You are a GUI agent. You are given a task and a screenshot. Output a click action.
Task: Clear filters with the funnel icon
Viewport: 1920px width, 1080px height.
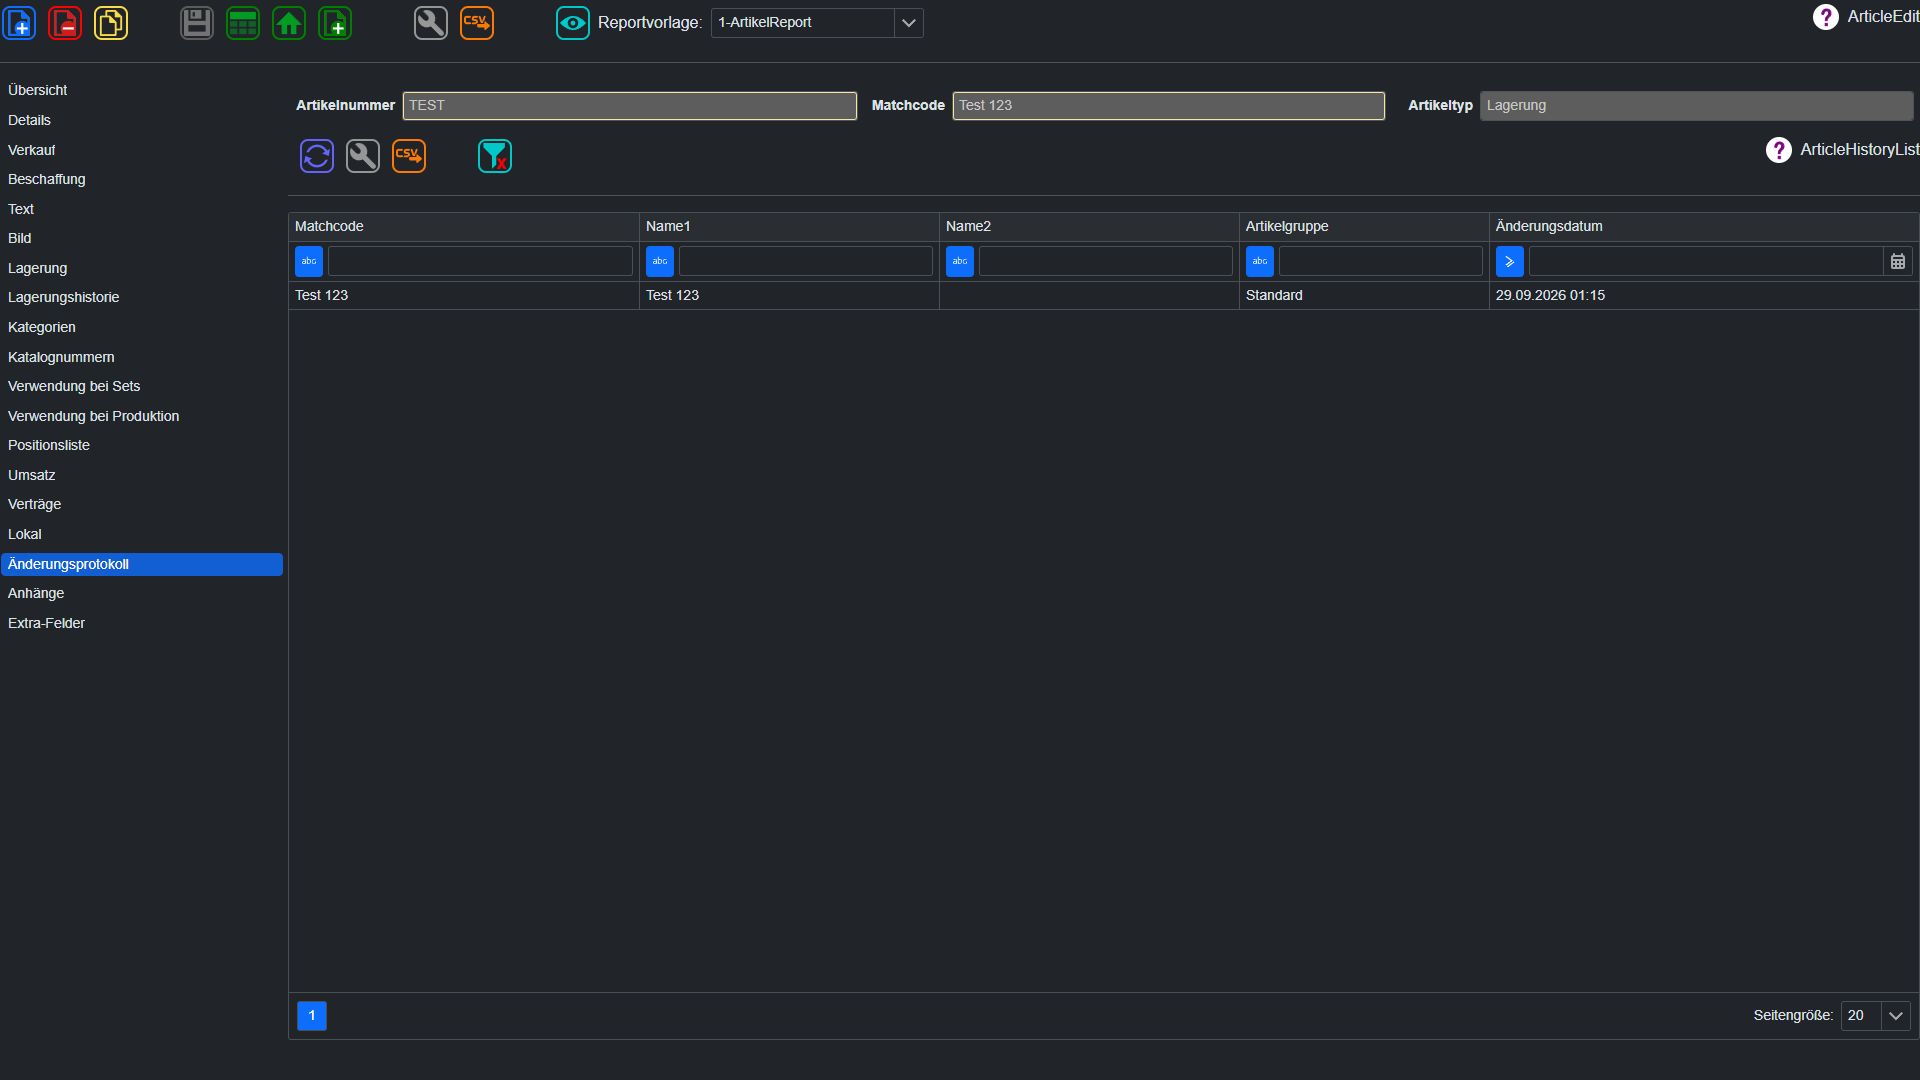click(495, 156)
